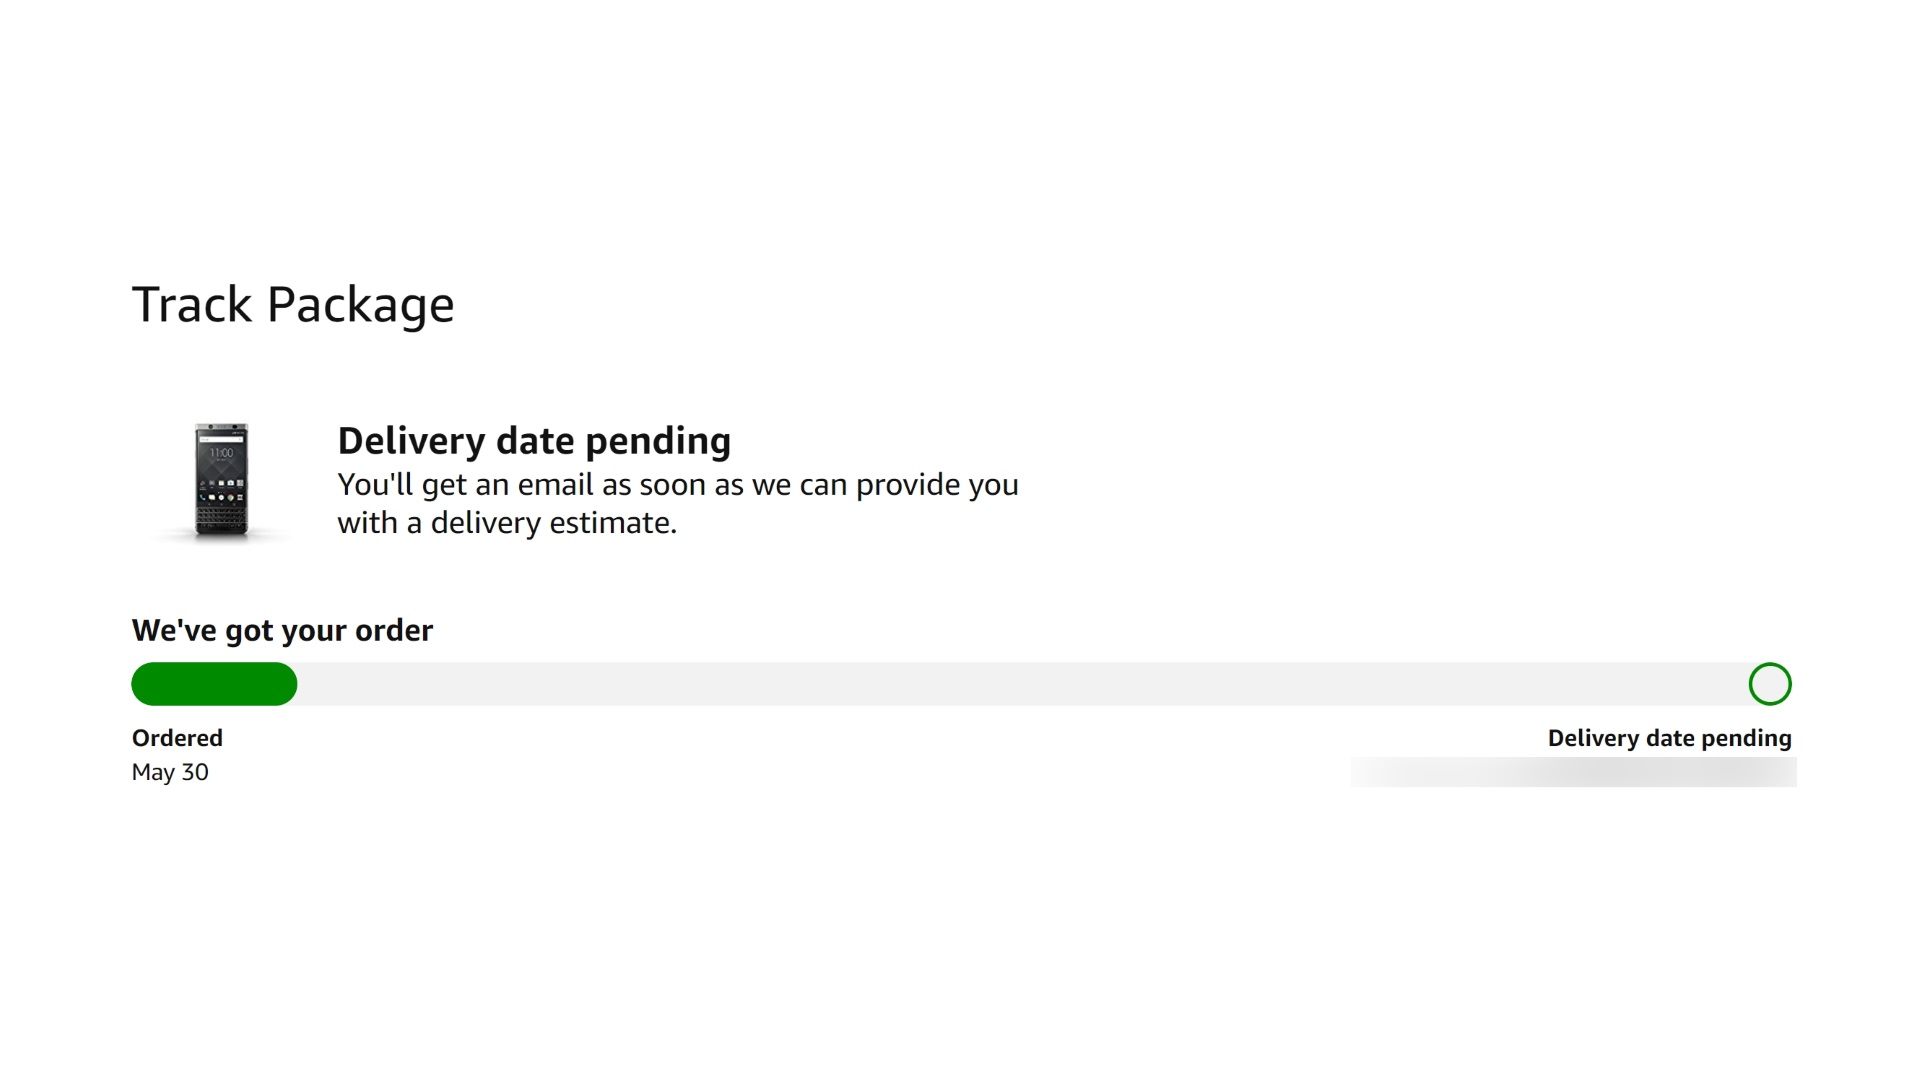The width and height of the screenshot is (1920, 1080).
Task: Click the word "Track" in the page title
Action: click(x=192, y=304)
